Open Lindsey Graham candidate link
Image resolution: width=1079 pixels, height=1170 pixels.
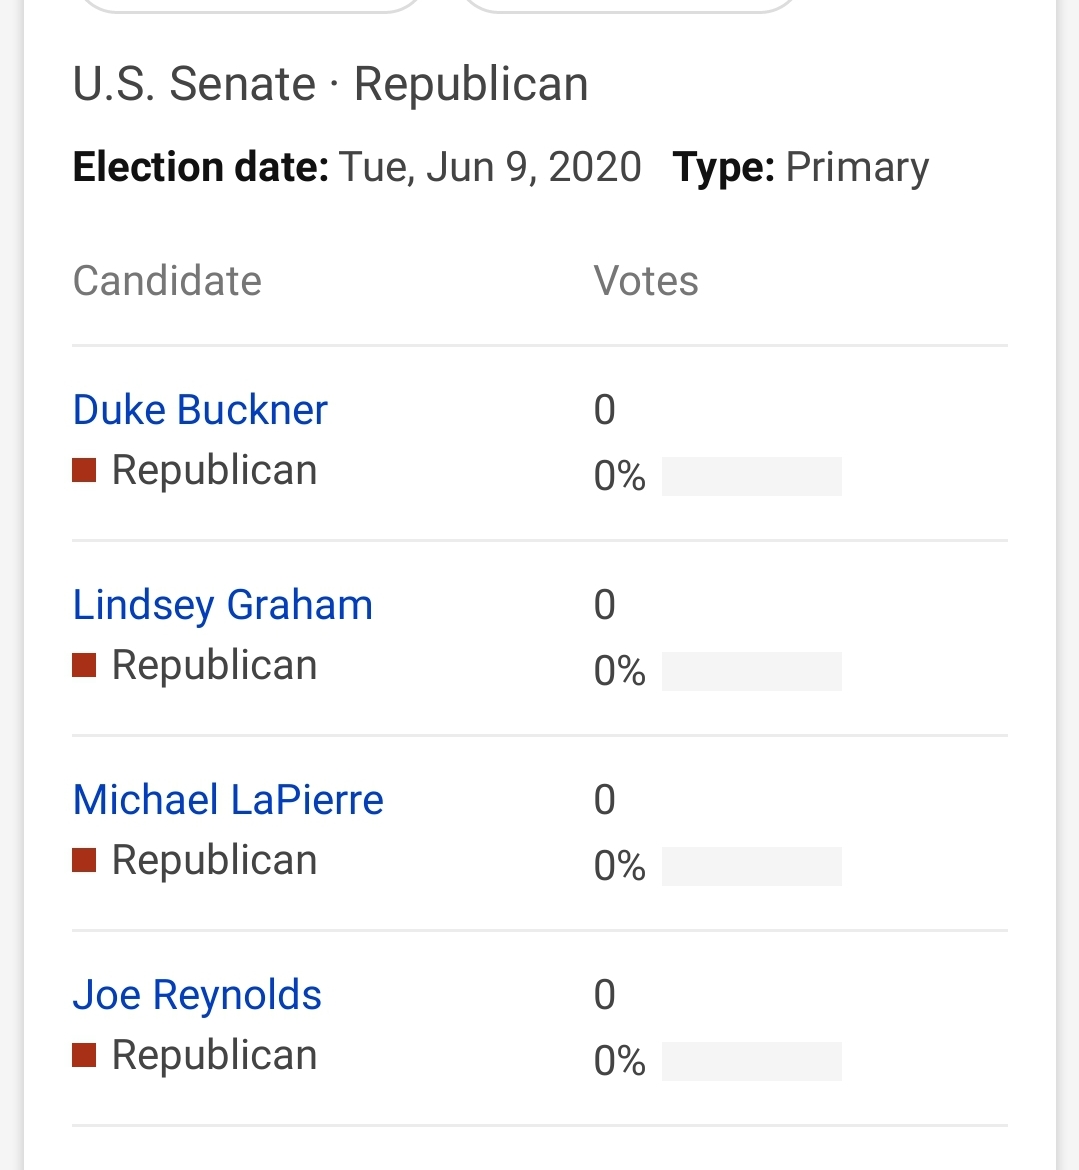click(222, 605)
